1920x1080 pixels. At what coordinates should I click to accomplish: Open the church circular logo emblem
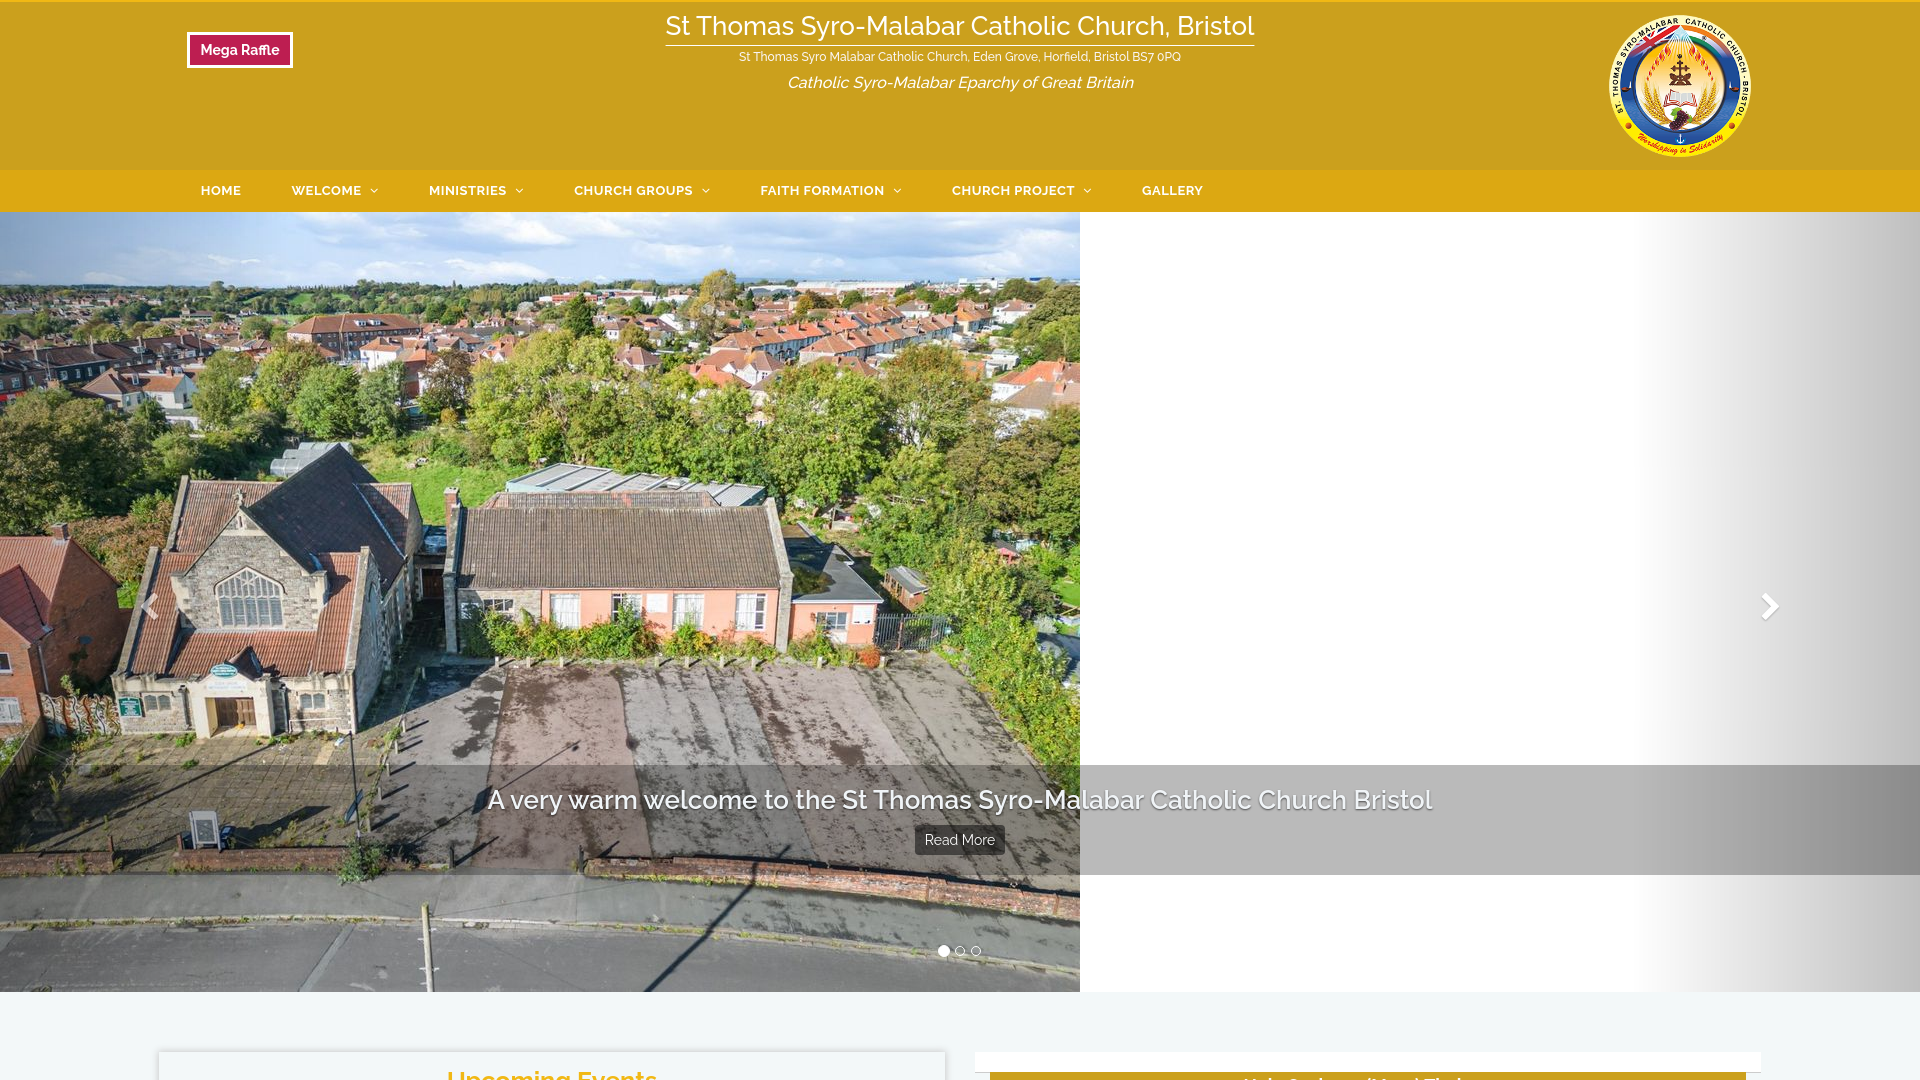coord(1680,86)
